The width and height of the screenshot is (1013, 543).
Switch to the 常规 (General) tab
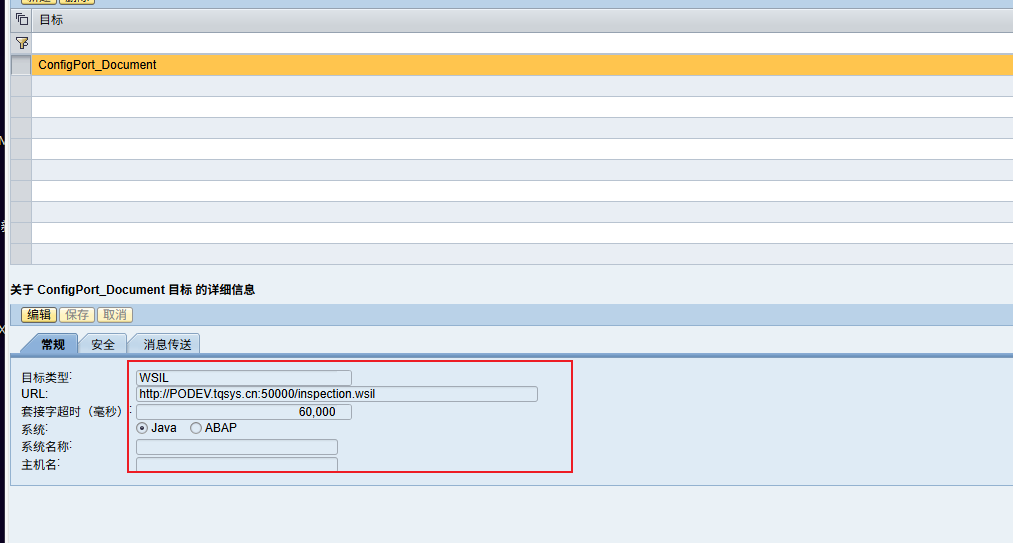click(52, 344)
